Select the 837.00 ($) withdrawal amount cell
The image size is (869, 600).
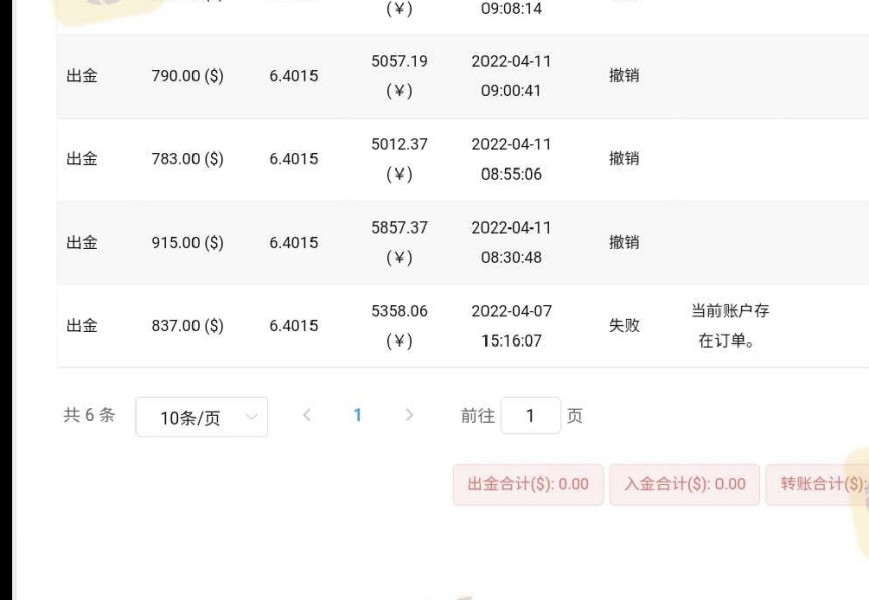pos(187,326)
